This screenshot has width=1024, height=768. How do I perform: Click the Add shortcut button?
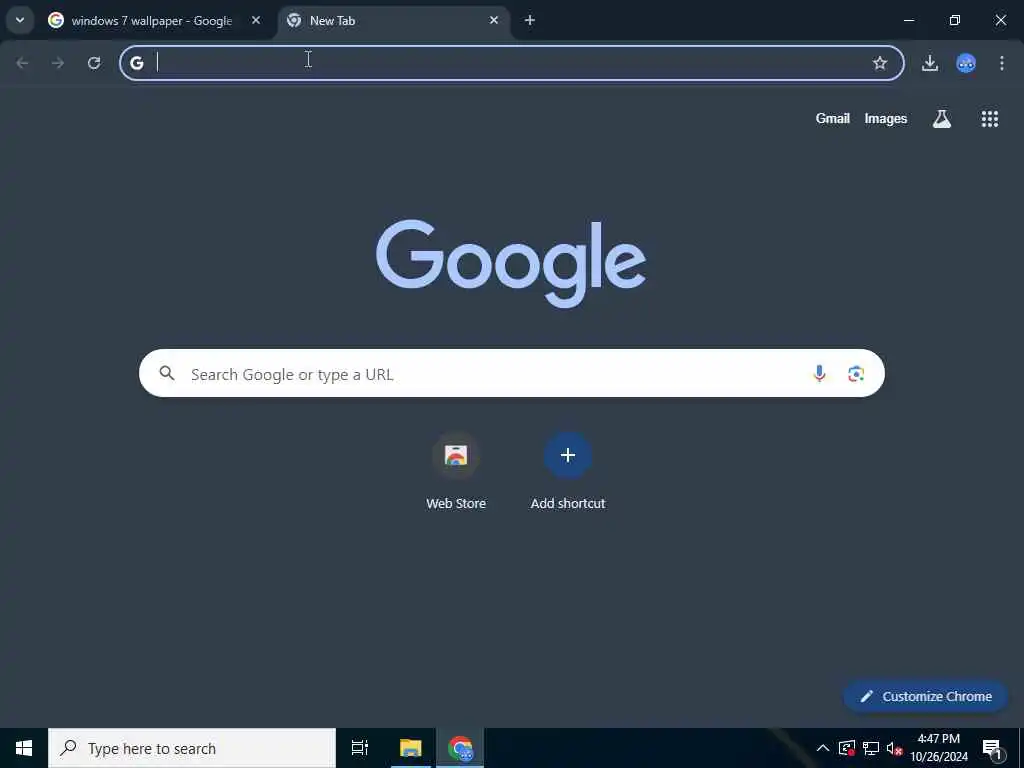568,472
